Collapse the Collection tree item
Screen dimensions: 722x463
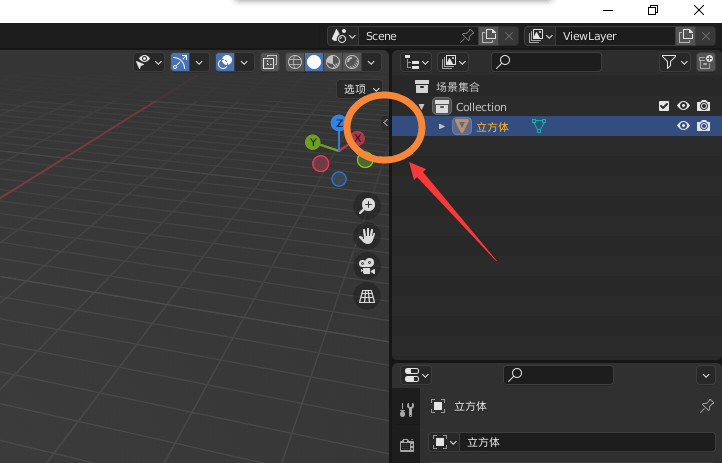[x=421, y=107]
